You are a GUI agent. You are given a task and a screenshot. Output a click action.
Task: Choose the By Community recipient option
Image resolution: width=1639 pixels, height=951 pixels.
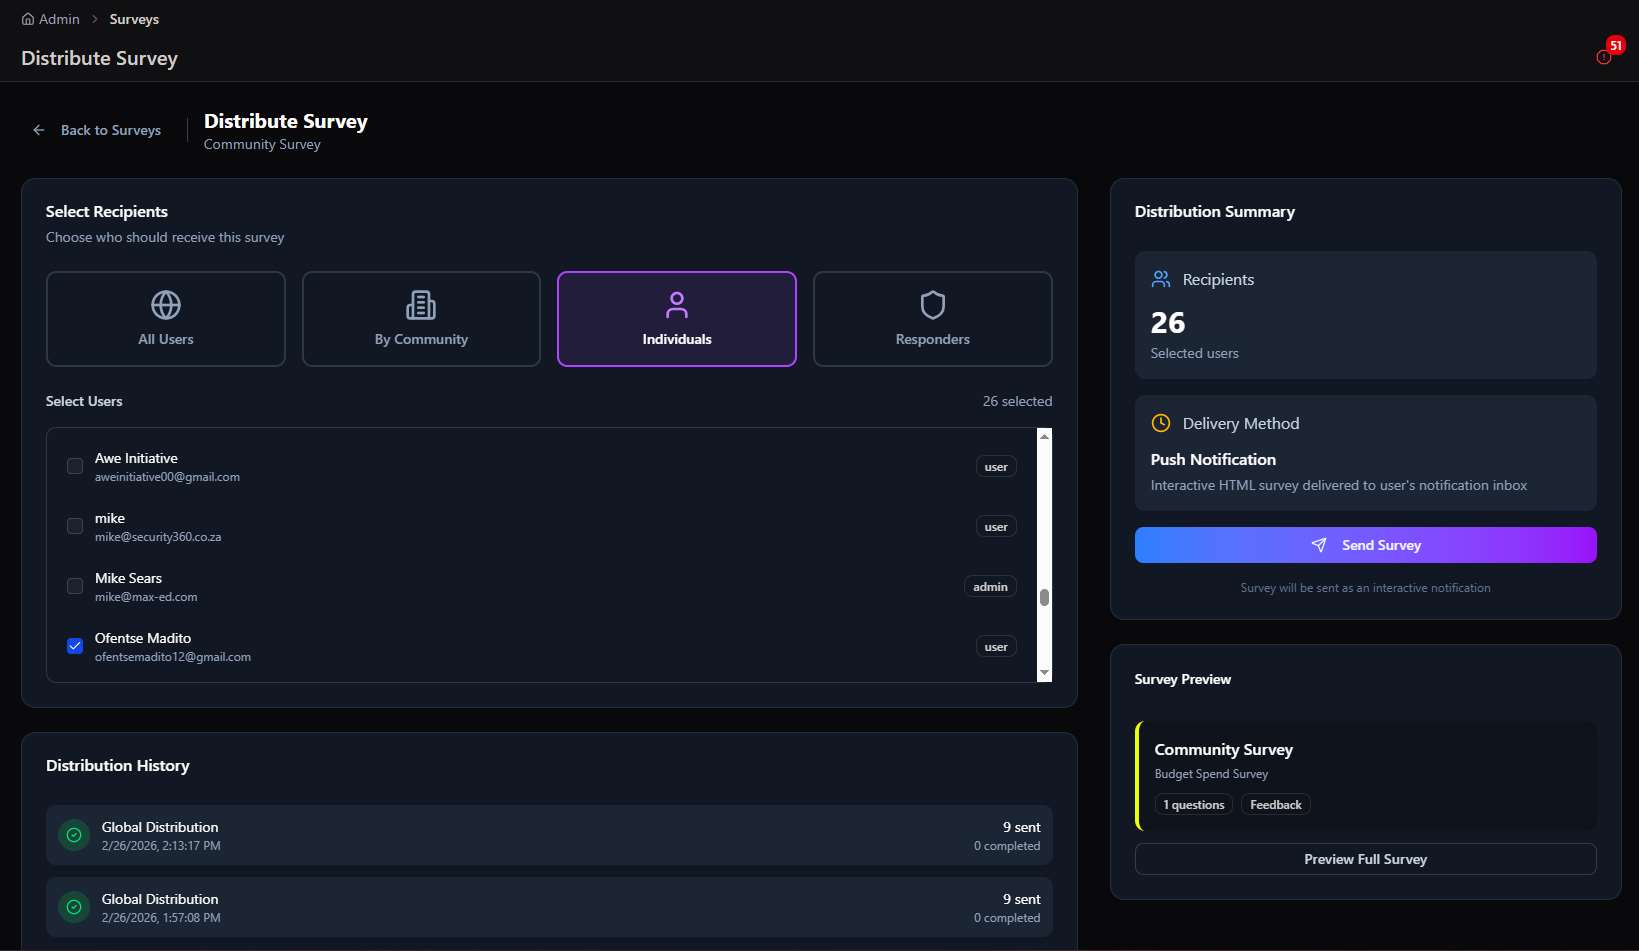[421, 319]
